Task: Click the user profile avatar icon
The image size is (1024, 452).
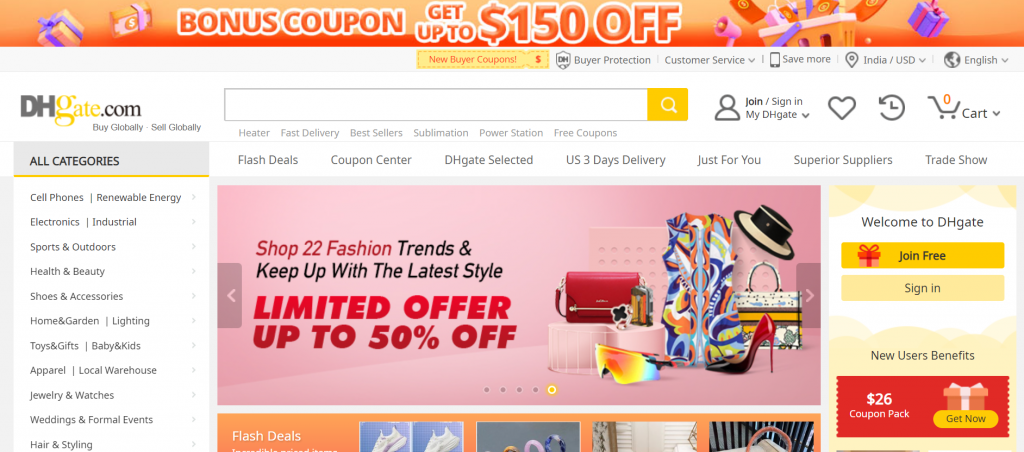Action: click(727, 108)
